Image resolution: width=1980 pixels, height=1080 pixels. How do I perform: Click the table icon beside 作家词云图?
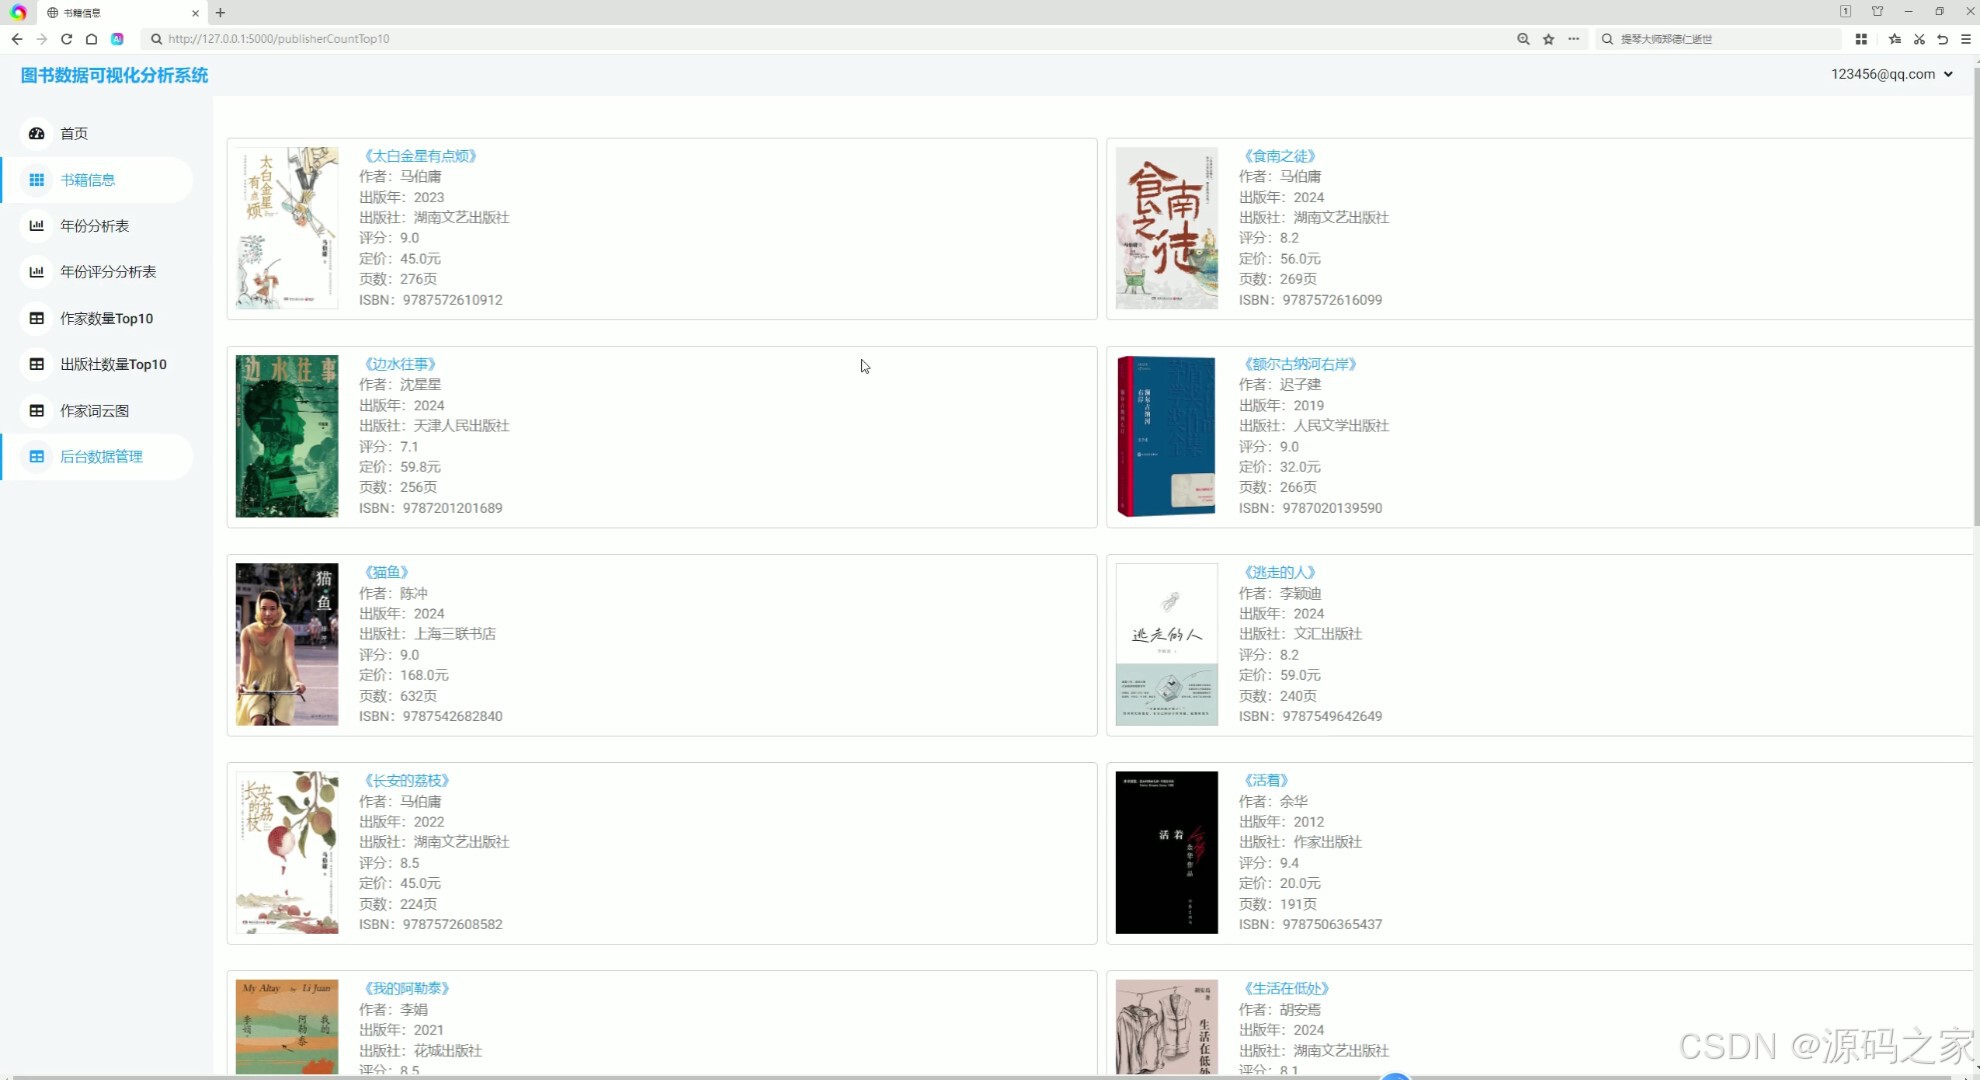point(37,411)
